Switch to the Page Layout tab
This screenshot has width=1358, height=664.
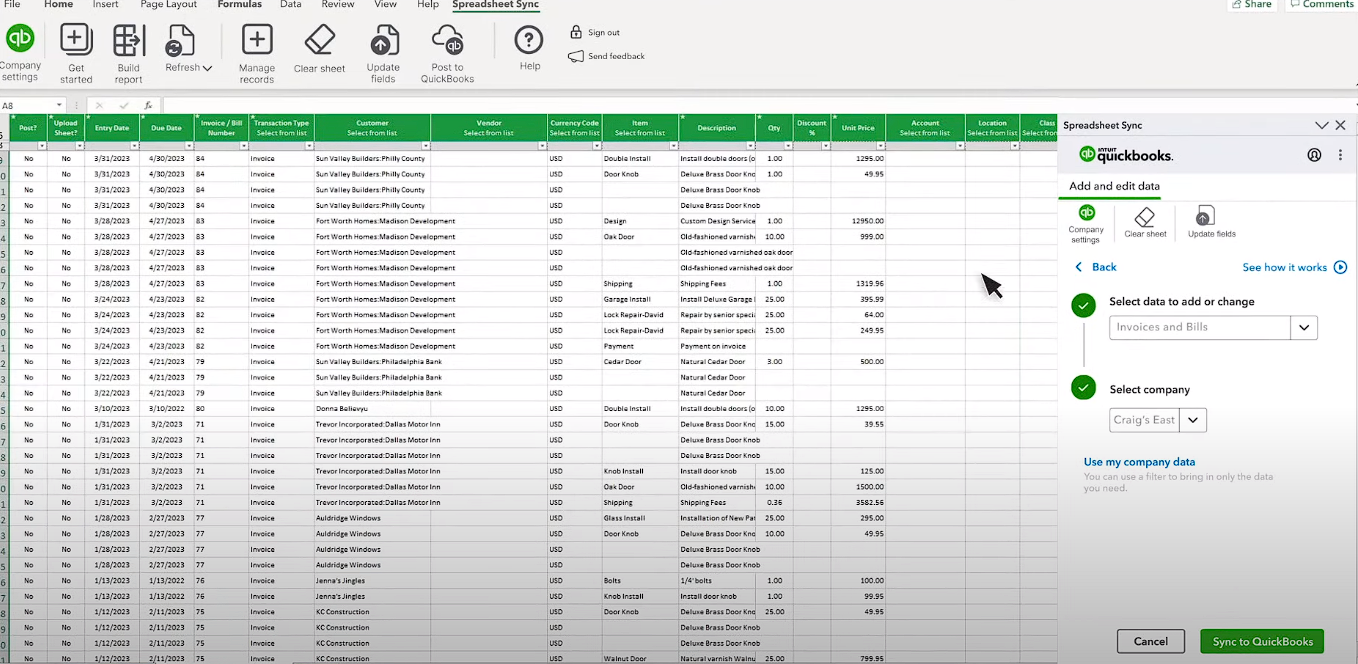pyautogui.click(x=168, y=5)
